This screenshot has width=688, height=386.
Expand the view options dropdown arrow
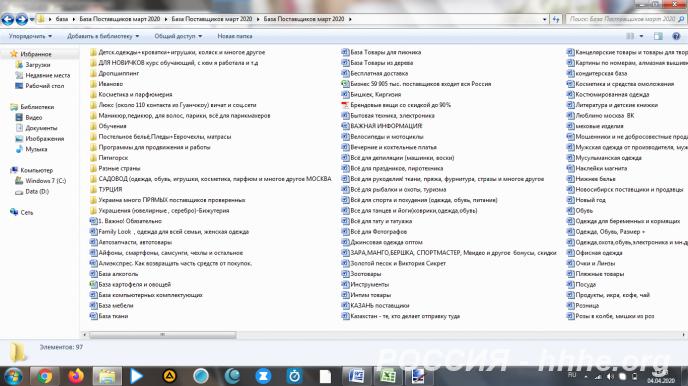[641, 36]
